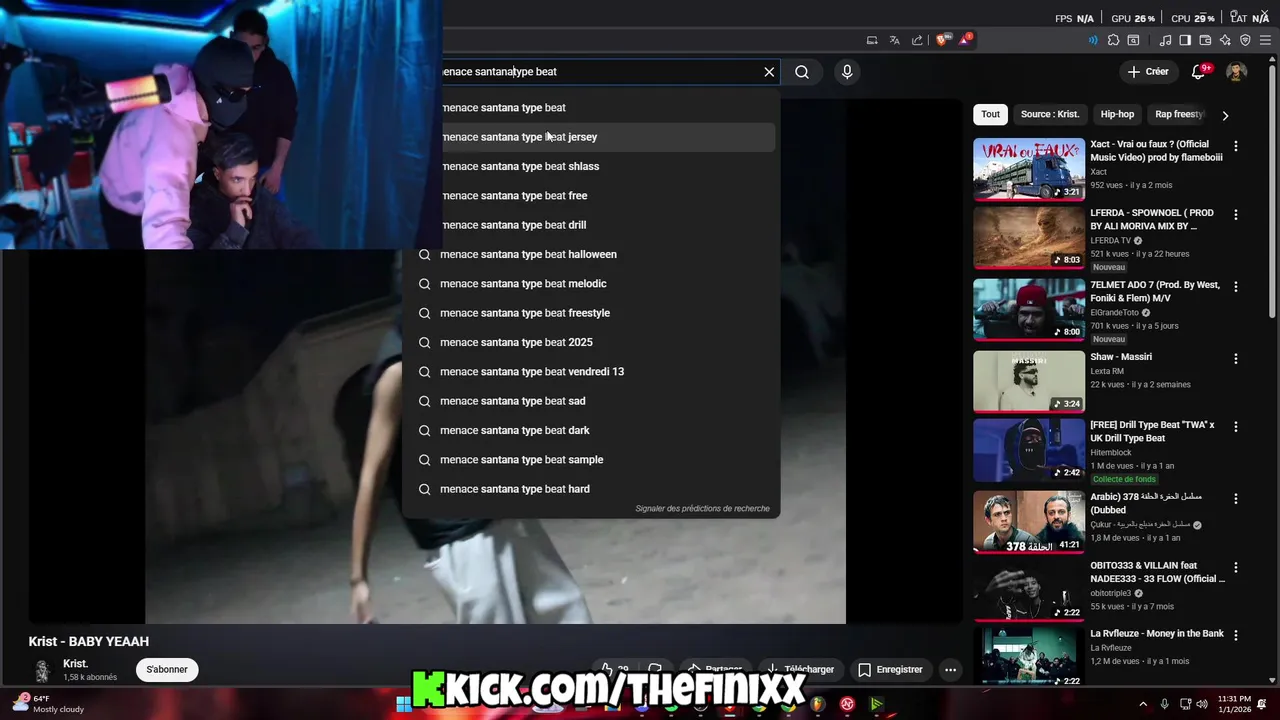Open YouTube notifications bell
1280x720 pixels.
(x=1198, y=72)
